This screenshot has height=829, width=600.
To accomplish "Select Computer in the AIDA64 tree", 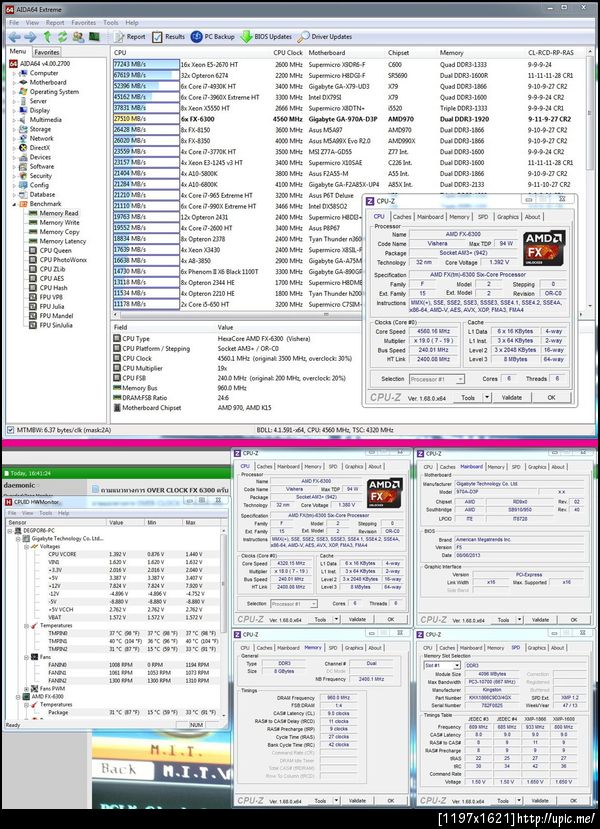I will tap(44, 73).
